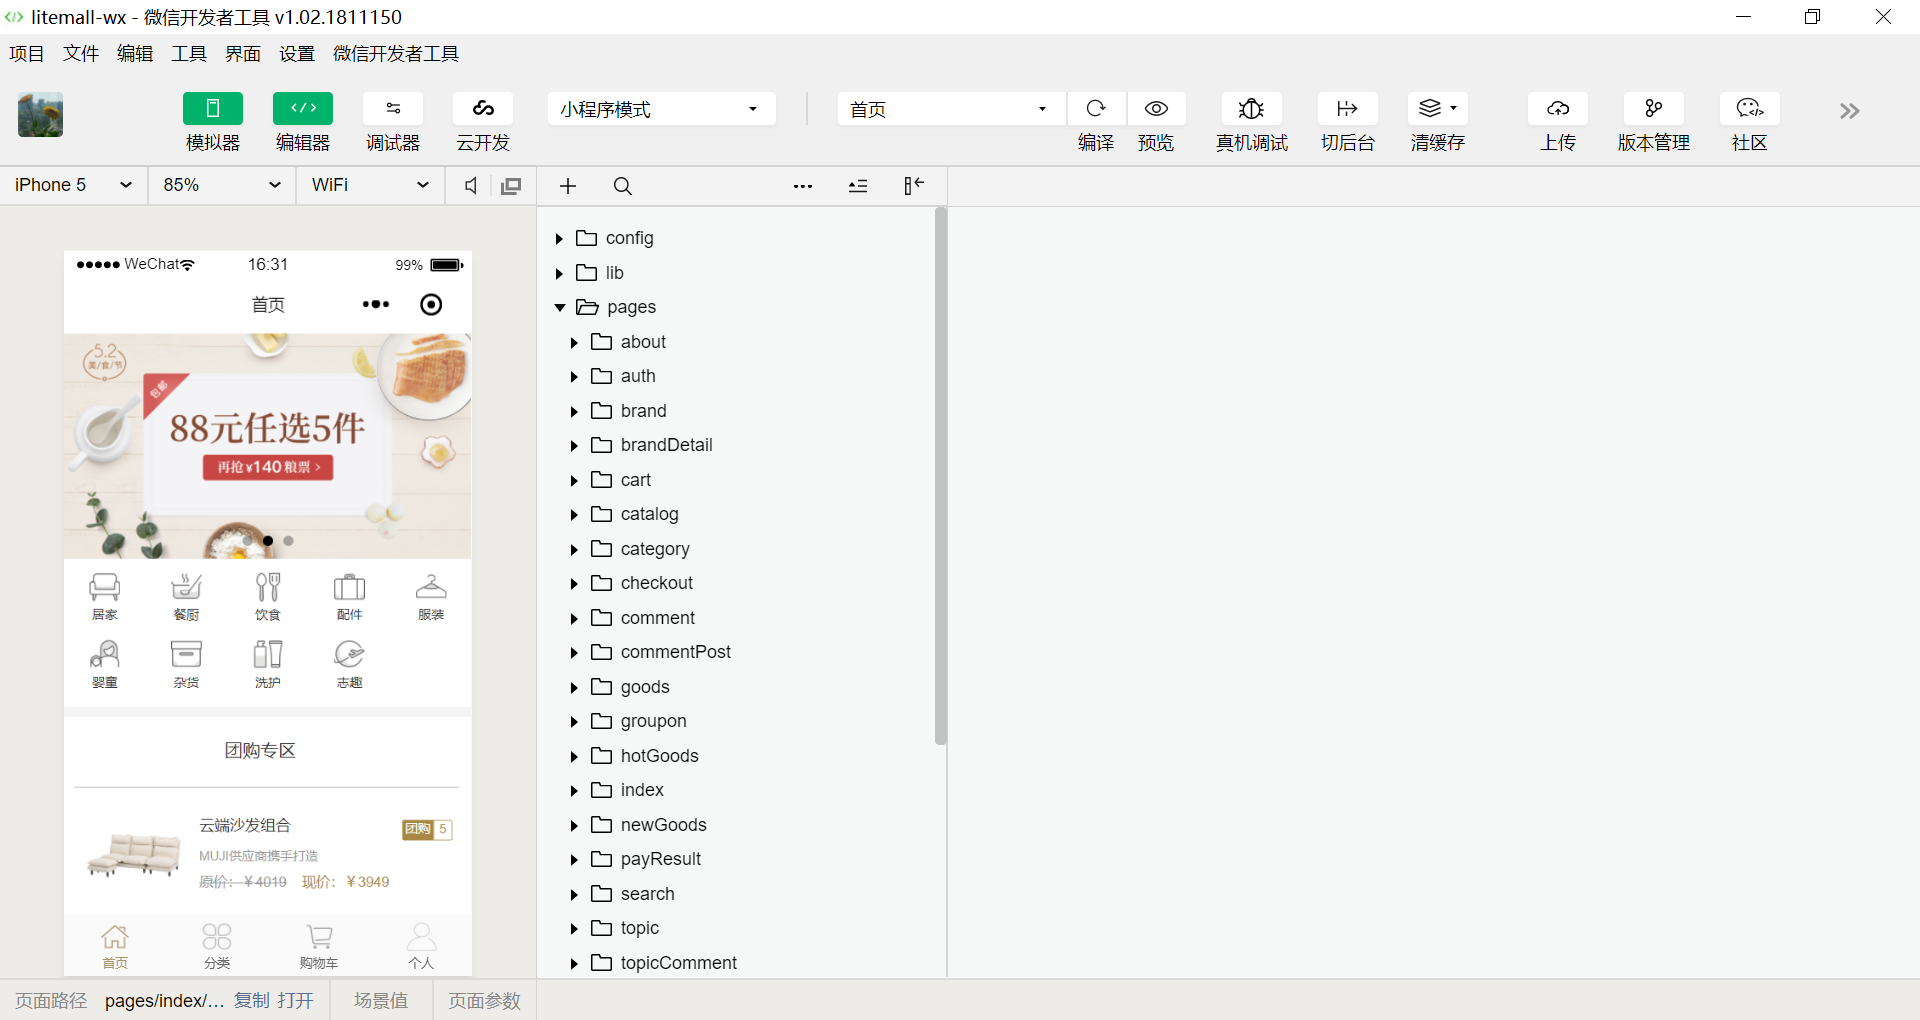Viewport: 1920px width, 1020px height.
Task: Mute simulator sound speaker icon
Action: pyautogui.click(x=470, y=186)
